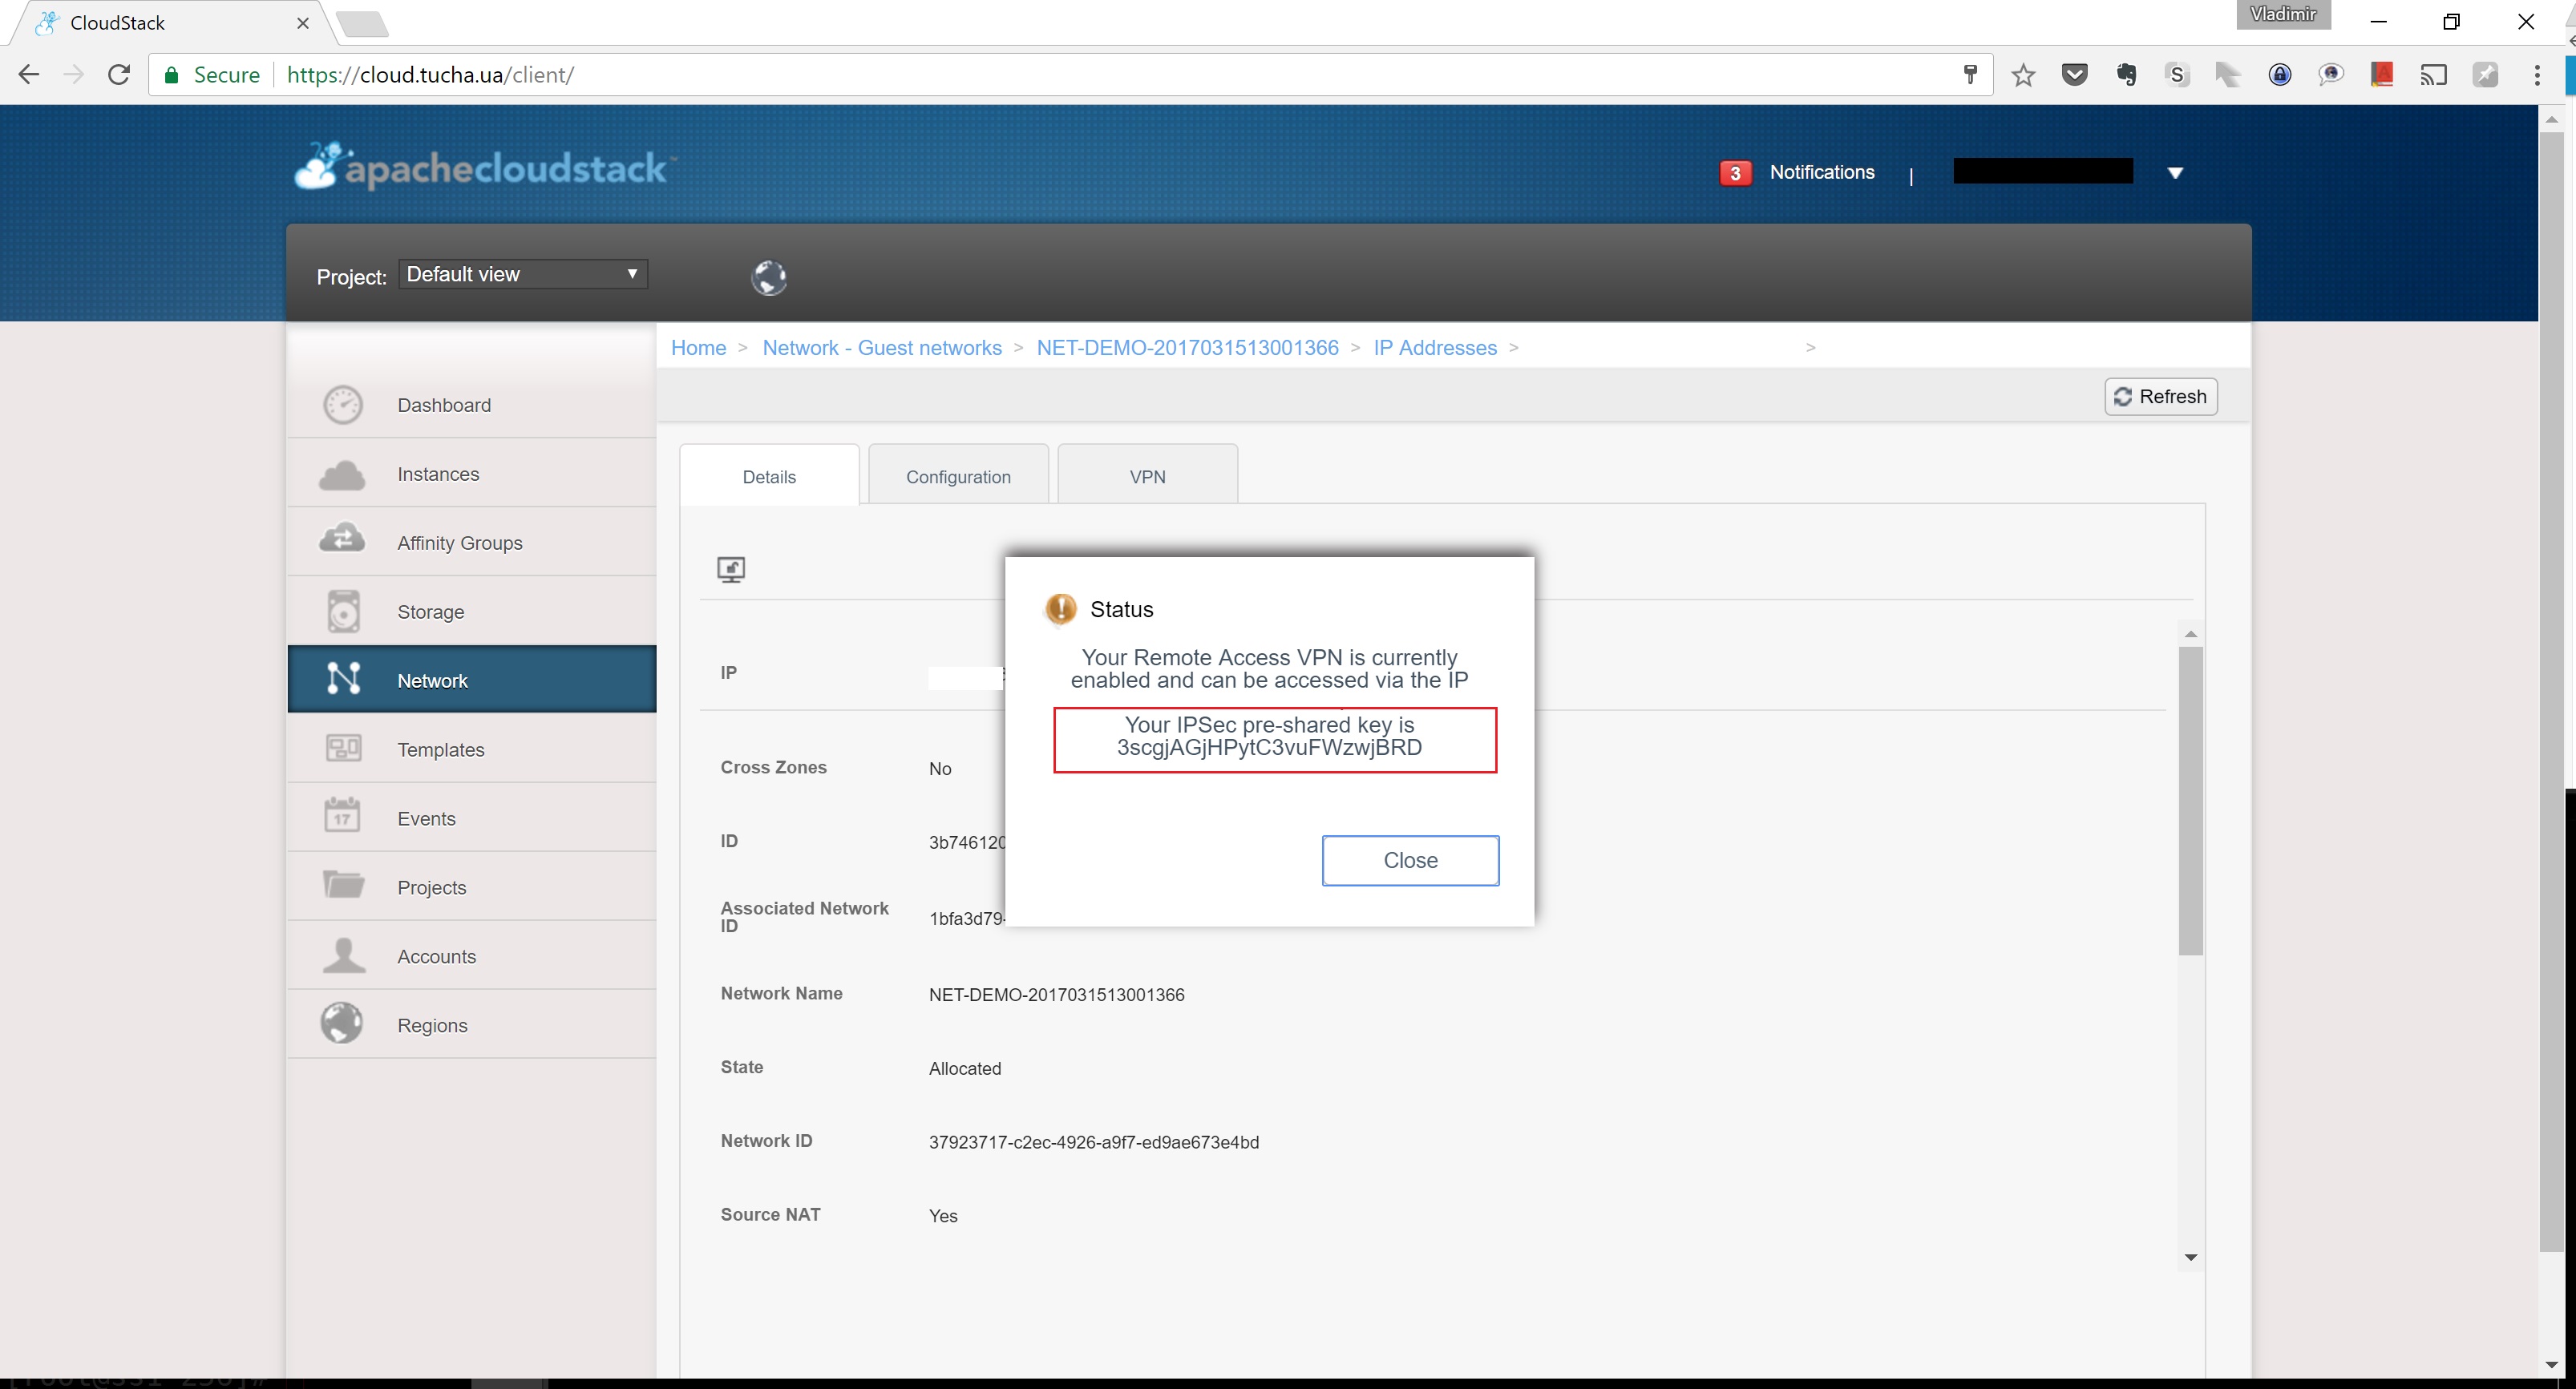The image size is (2576, 1389).
Task: Click the Refresh button
Action: pos(2161,396)
